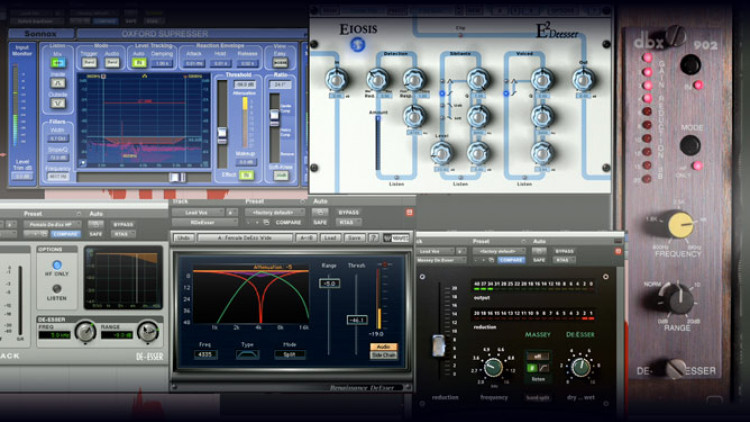
Task: Toggle the Soft-Knee button in Oxford SuprEsser
Action: tap(281, 176)
